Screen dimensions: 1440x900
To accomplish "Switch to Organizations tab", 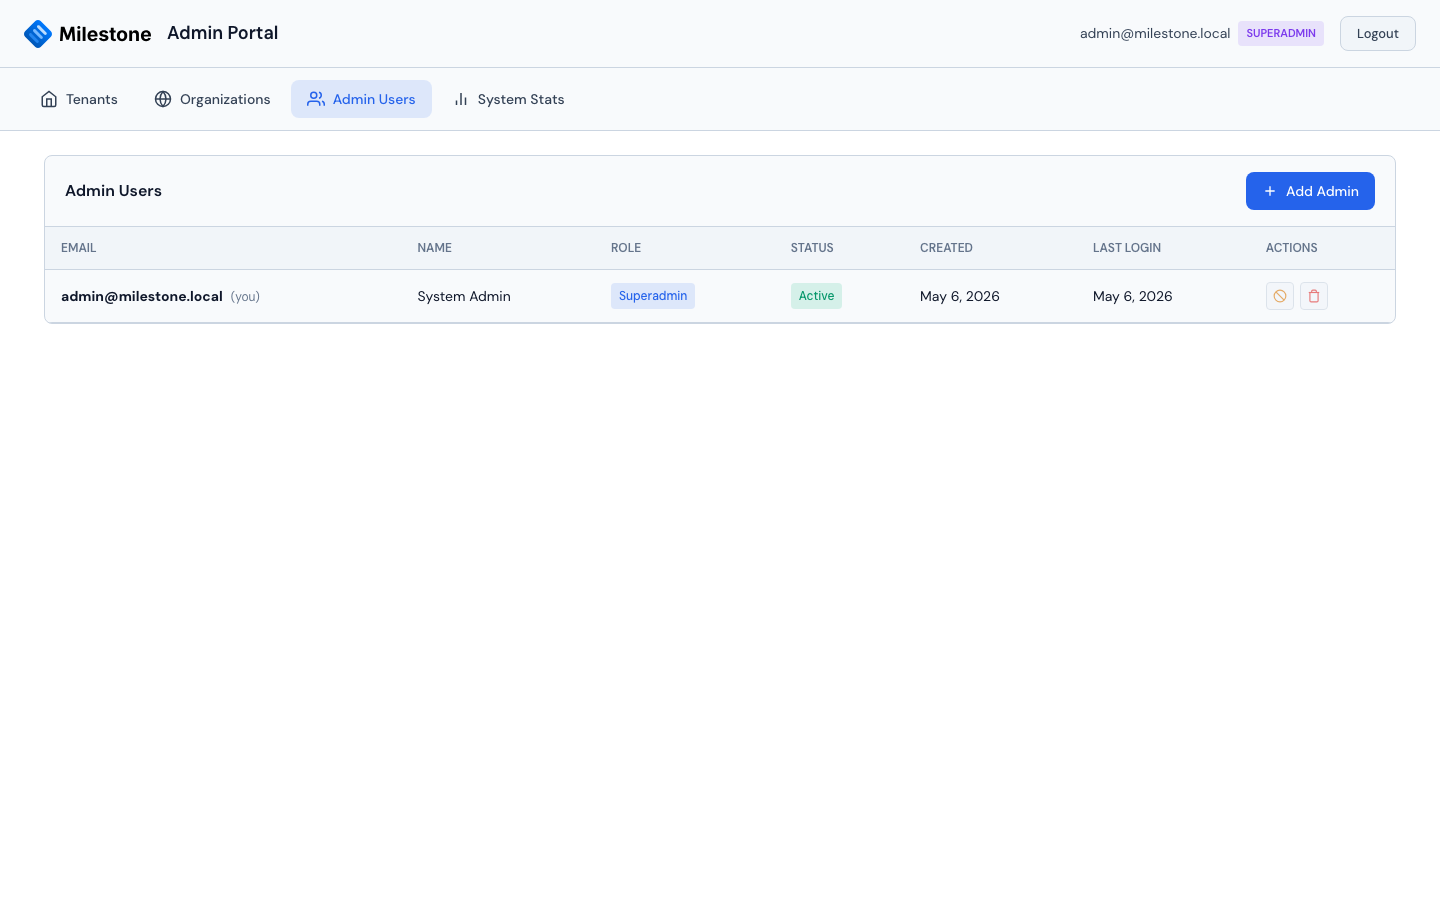I will pos(212,99).
